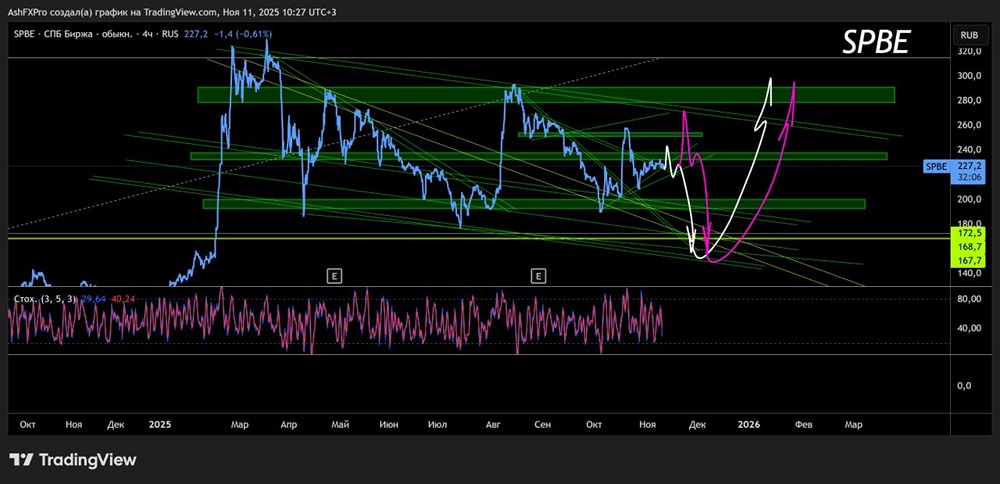This screenshot has height=484, width=1000.
Task: Click the white forecast arrow tip
Action: [x=770, y=80]
